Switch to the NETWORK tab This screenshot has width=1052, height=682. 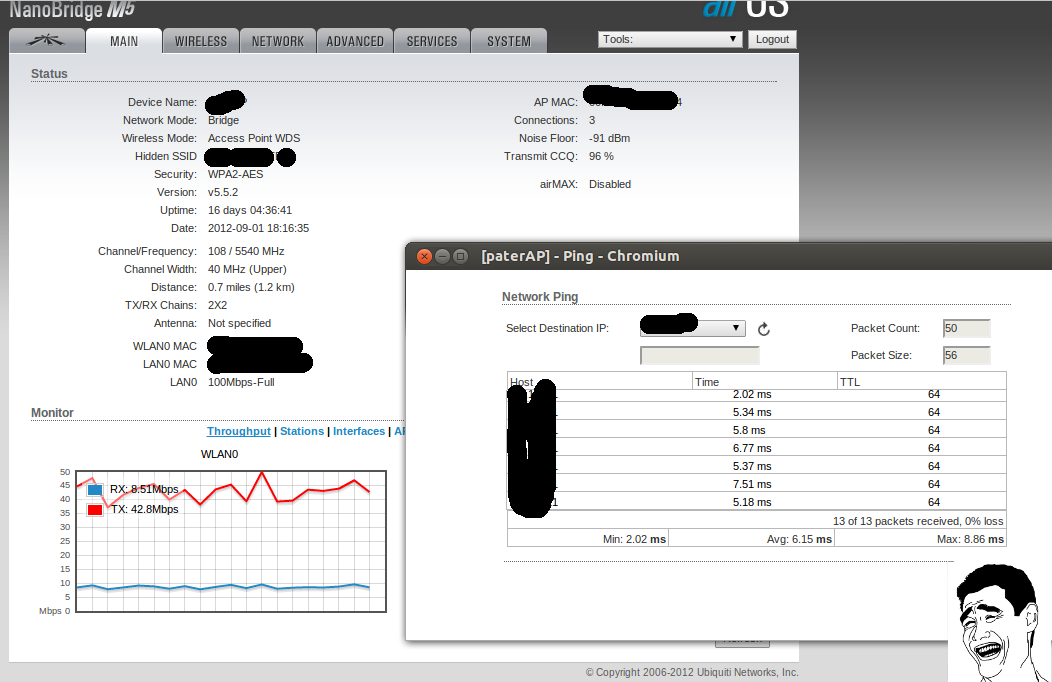(278, 41)
